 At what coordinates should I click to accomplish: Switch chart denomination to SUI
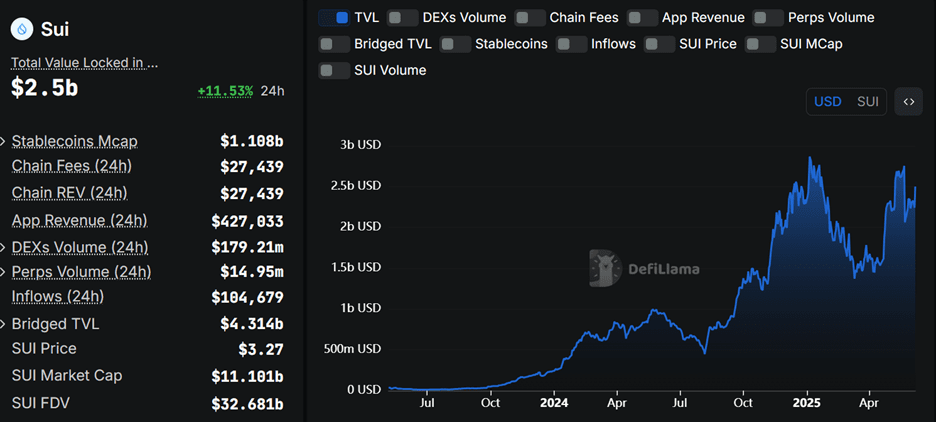[867, 102]
